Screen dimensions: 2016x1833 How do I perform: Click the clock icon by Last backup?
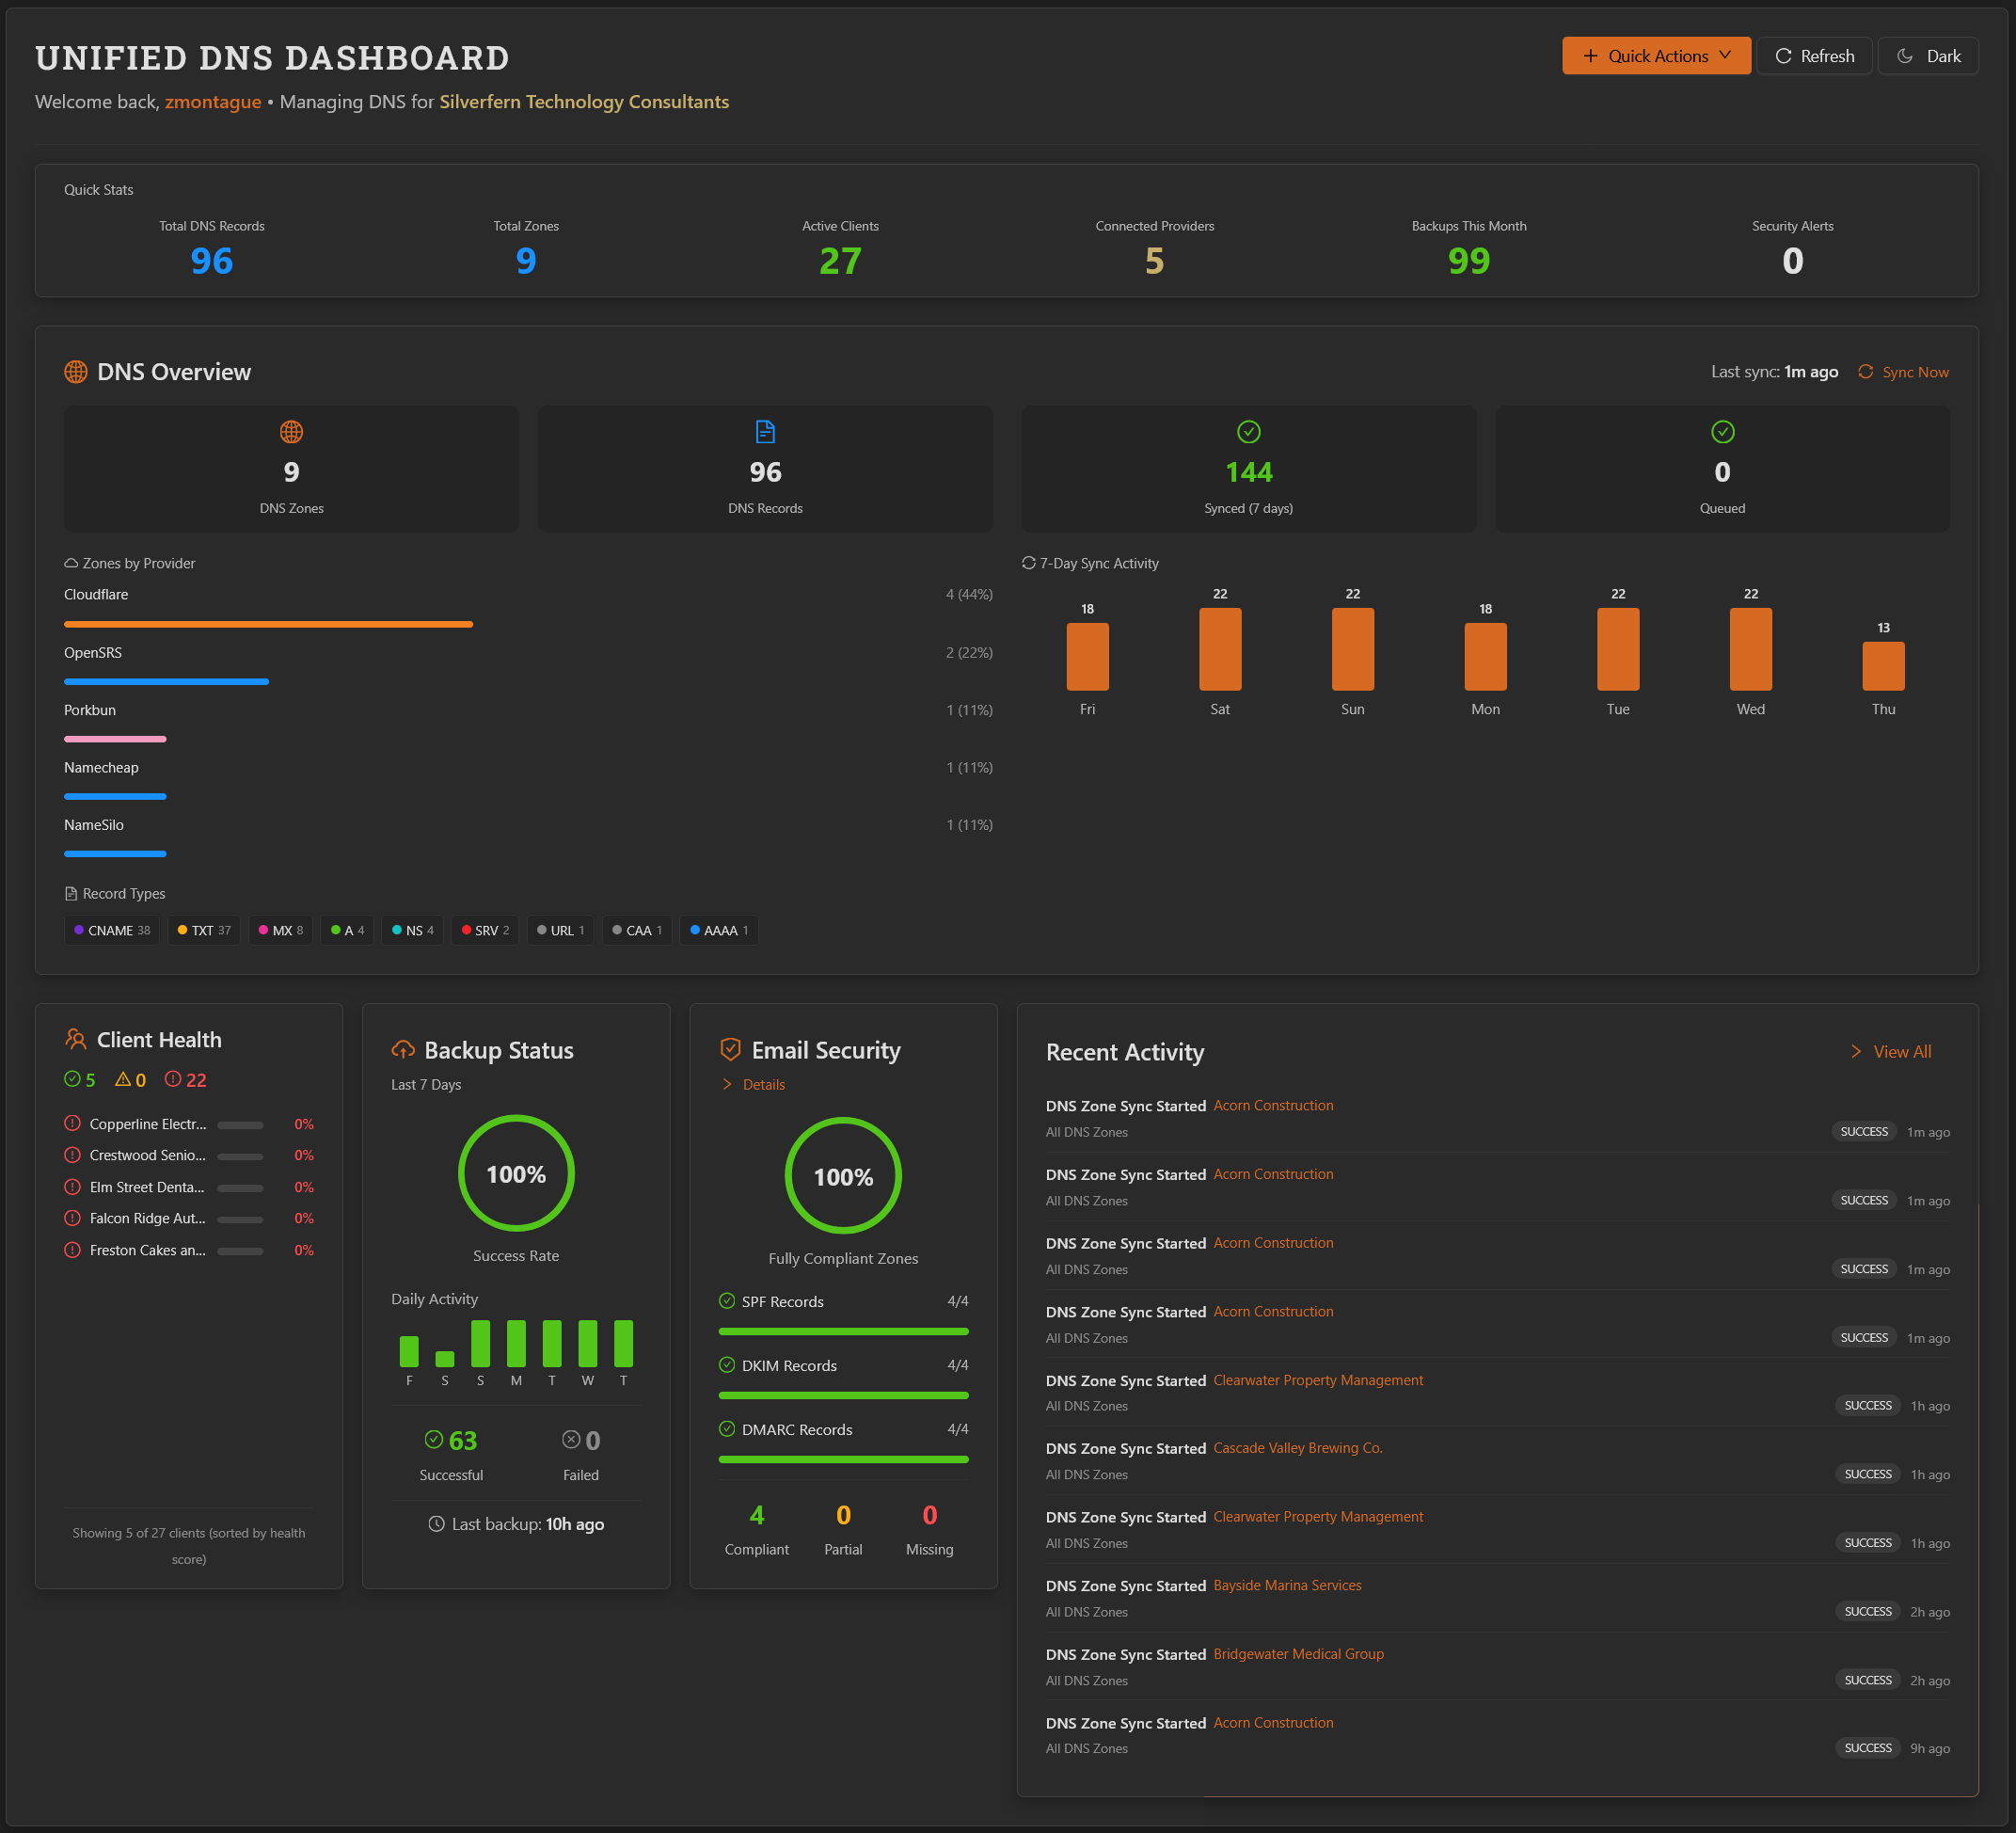(436, 1523)
